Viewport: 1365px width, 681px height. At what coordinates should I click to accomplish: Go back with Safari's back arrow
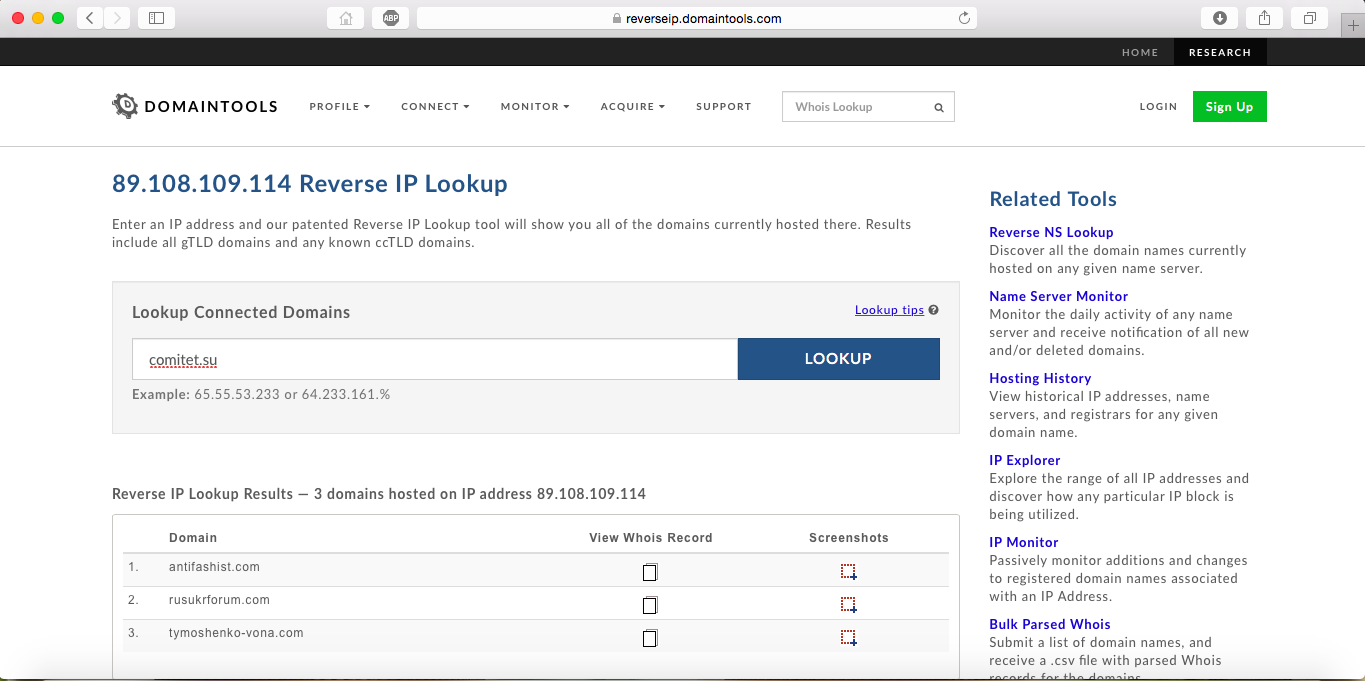point(90,18)
